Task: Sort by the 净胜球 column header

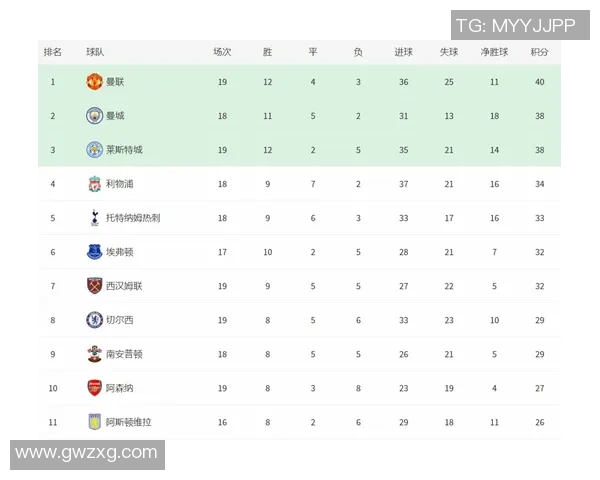Action: [494, 52]
